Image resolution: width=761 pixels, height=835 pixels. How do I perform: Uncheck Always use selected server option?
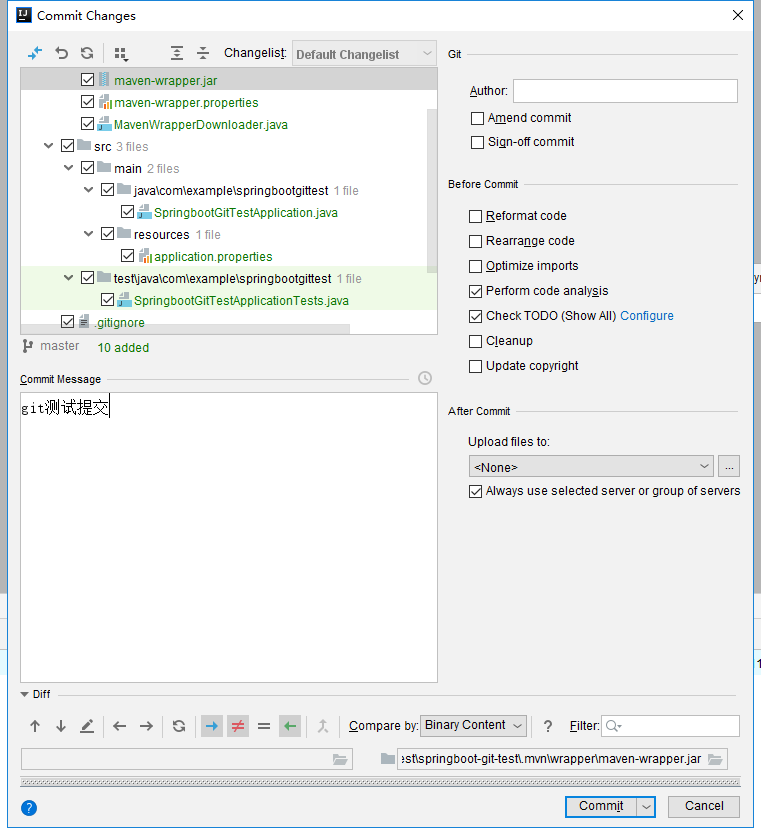click(475, 491)
